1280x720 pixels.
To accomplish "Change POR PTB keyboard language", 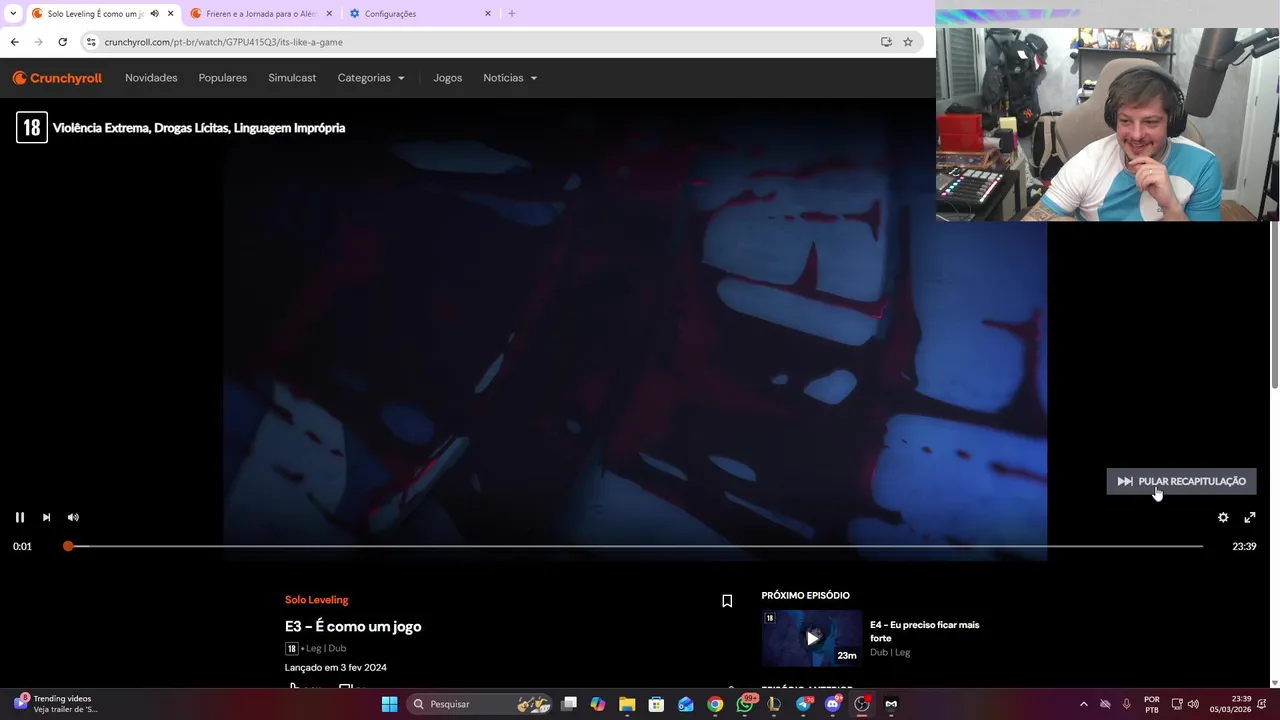I will pos(1152,704).
